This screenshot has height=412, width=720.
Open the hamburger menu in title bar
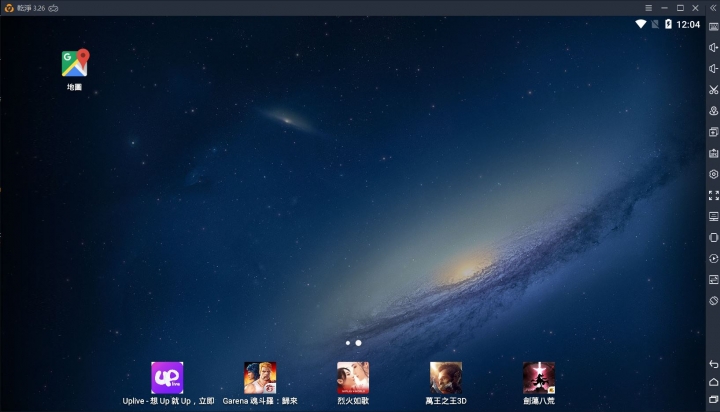648,8
